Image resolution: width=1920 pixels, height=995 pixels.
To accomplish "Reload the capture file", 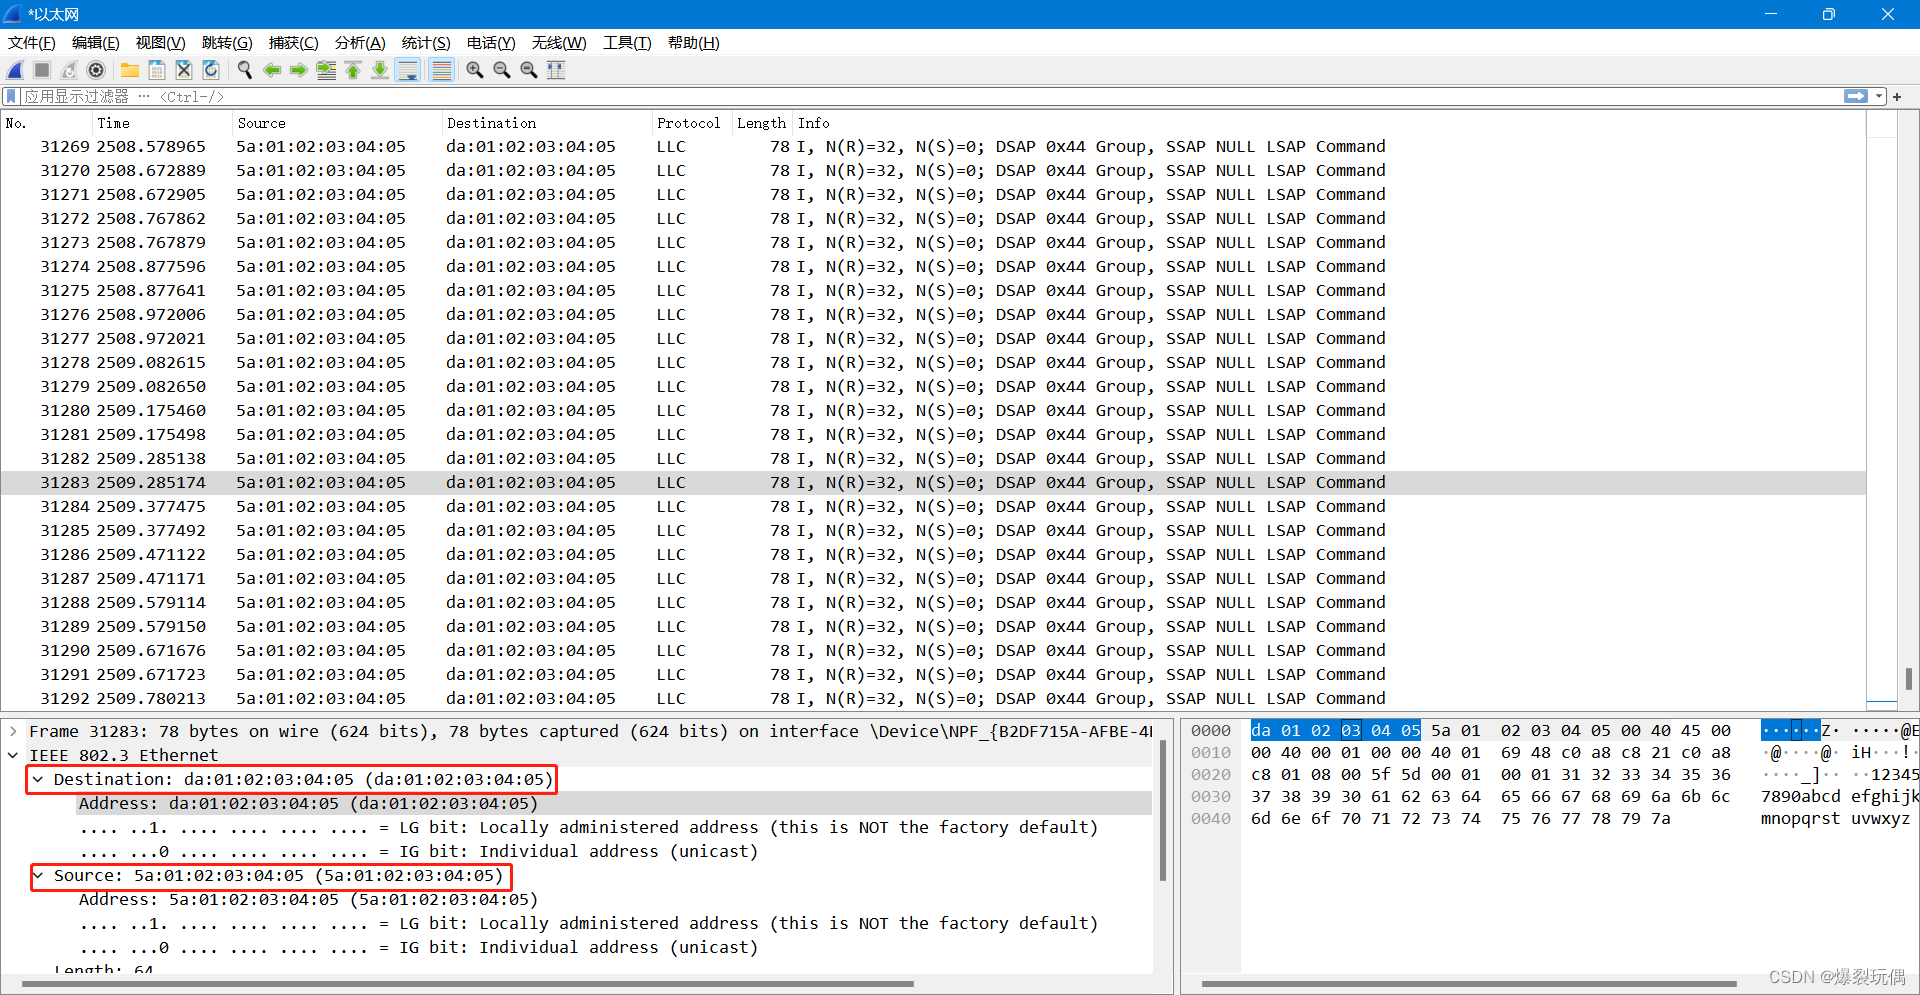I will pyautogui.click(x=211, y=70).
